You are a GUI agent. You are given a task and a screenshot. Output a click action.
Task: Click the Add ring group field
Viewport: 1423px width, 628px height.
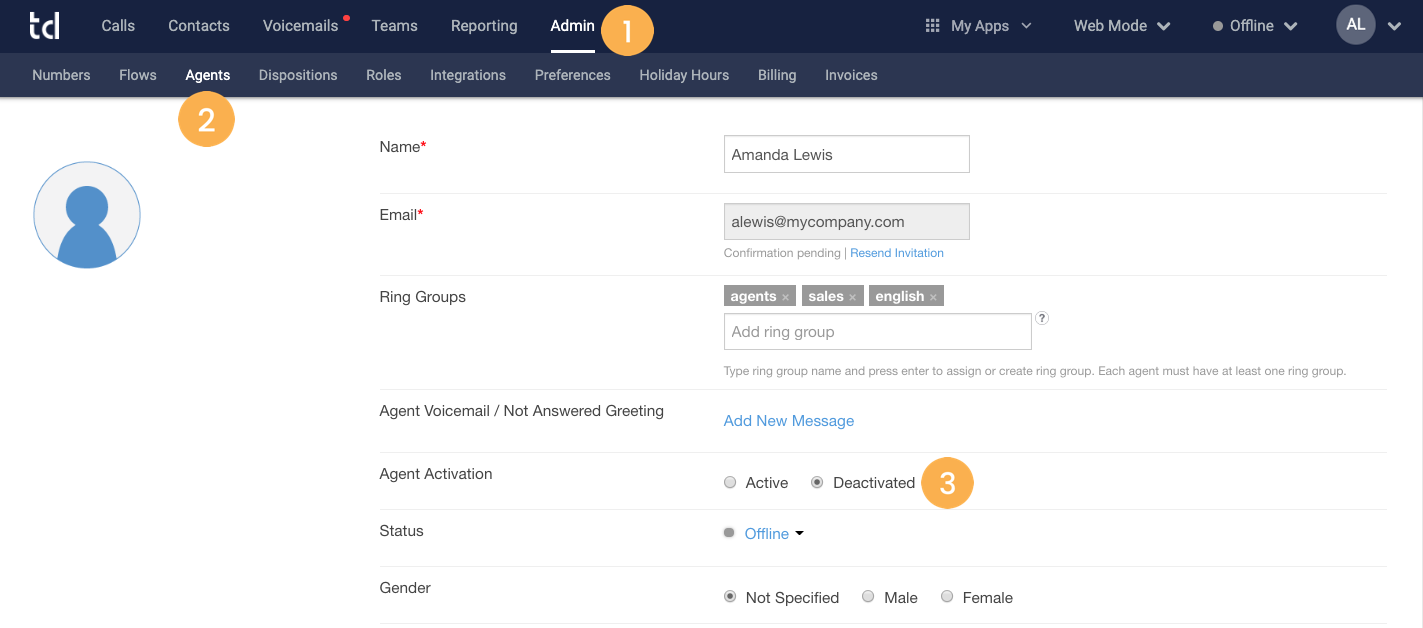coord(878,331)
